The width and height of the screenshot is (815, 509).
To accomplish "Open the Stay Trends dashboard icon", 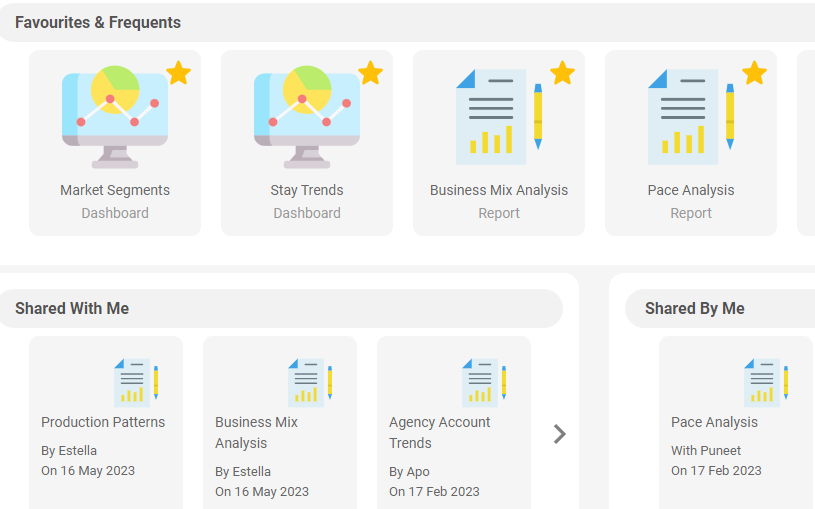I will click(306, 115).
